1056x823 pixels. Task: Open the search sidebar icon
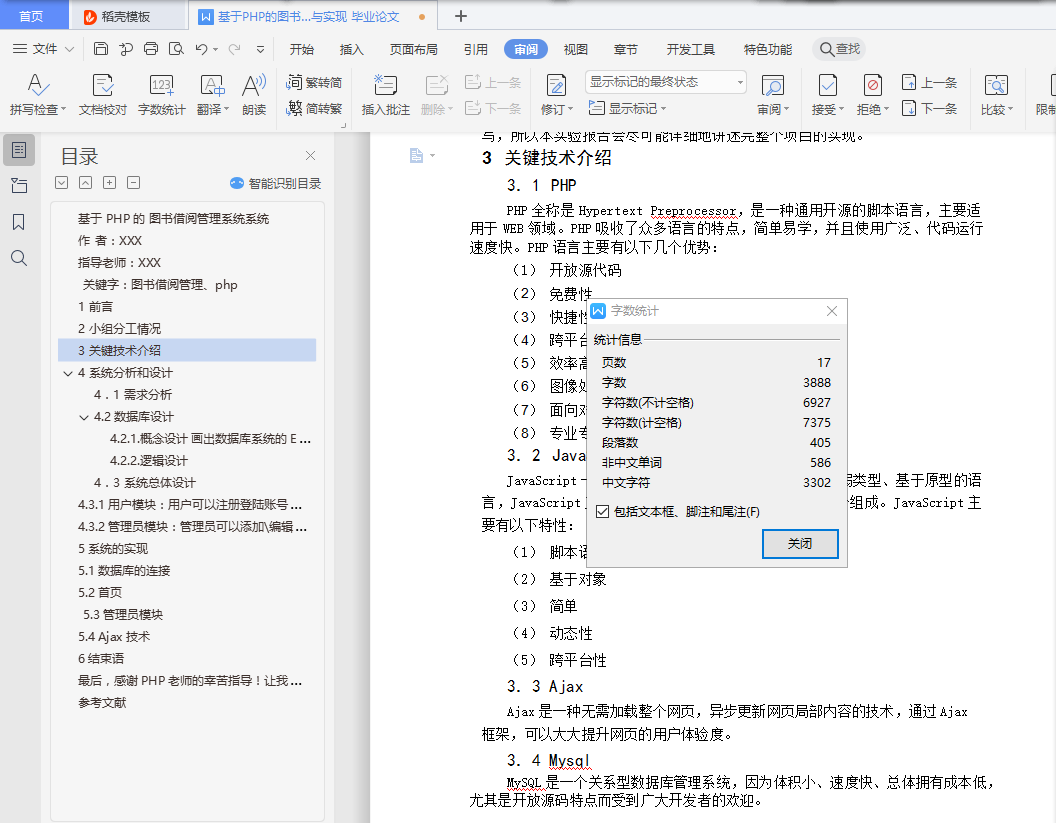pos(19,258)
